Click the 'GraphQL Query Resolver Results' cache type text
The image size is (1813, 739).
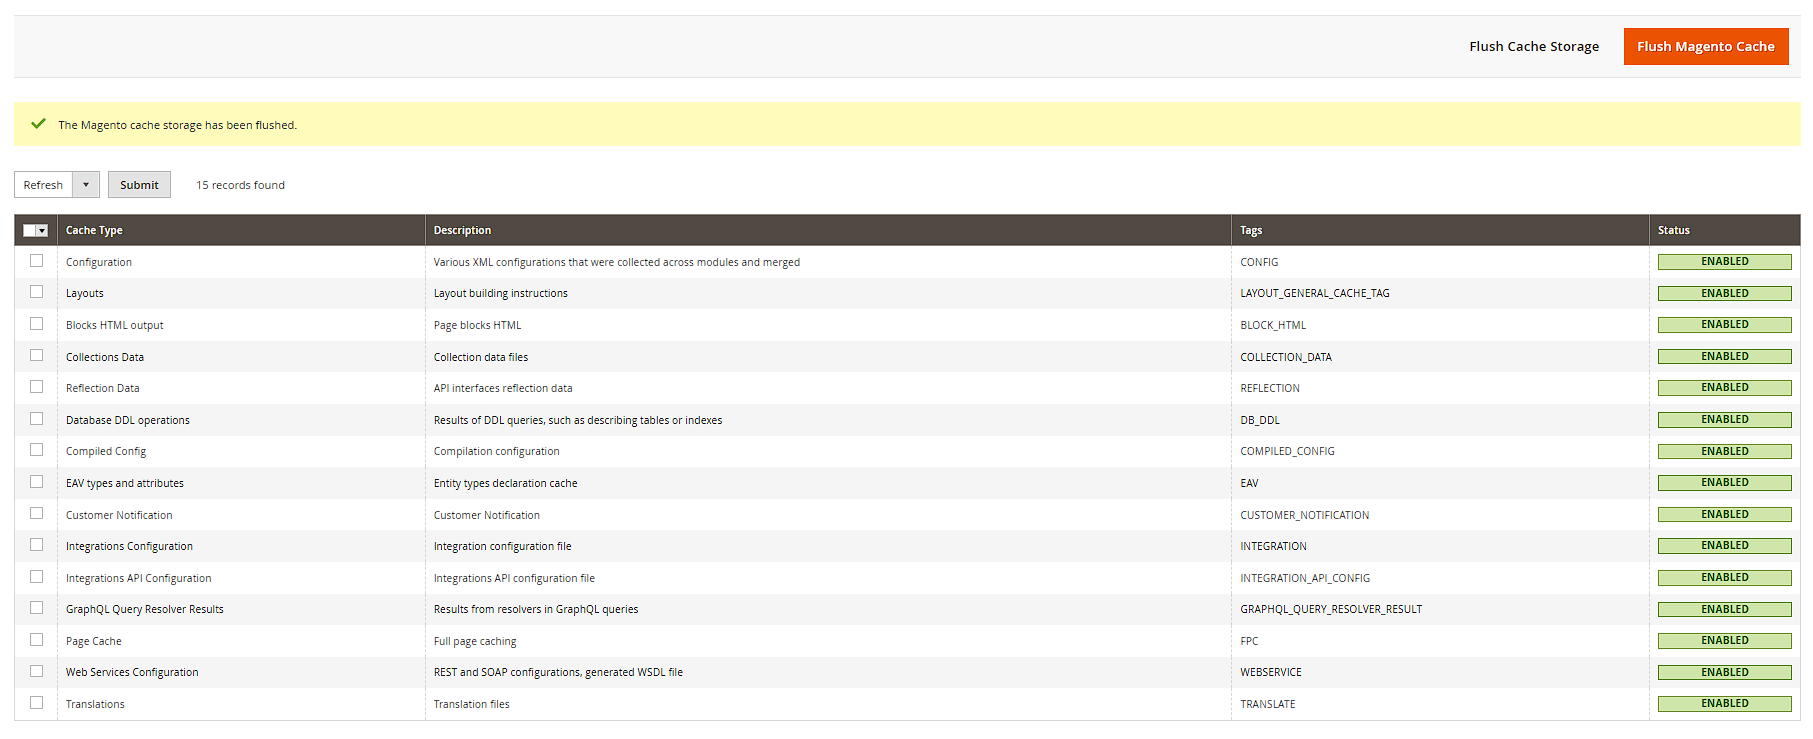[x=145, y=609]
